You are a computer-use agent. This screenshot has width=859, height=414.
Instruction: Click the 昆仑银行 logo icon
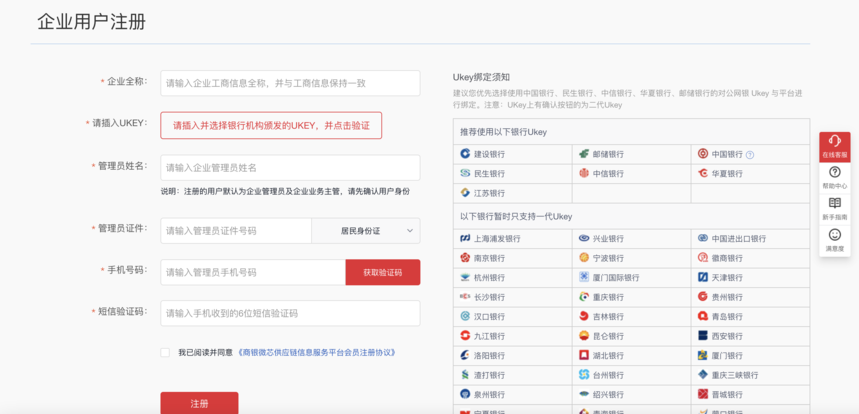tap(584, 336)
